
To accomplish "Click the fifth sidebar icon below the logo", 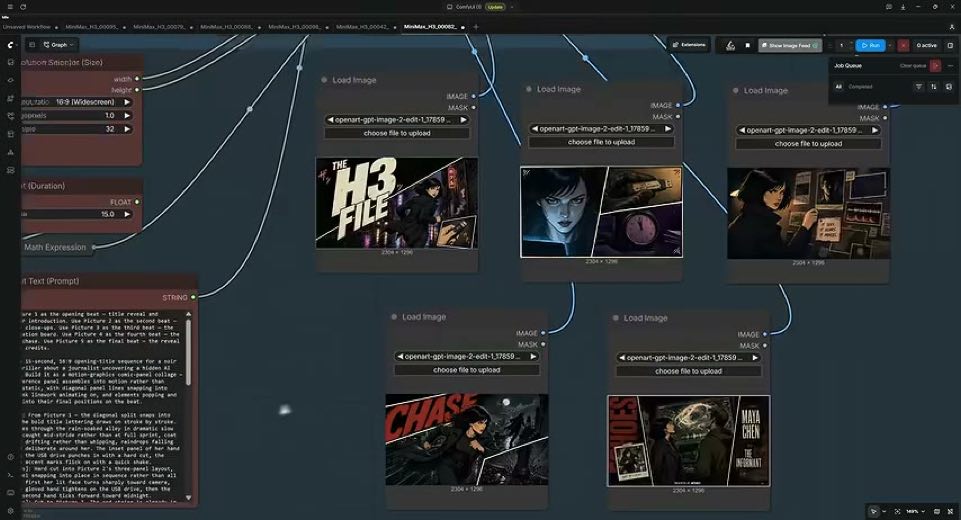I will click(x=10, y=134).
